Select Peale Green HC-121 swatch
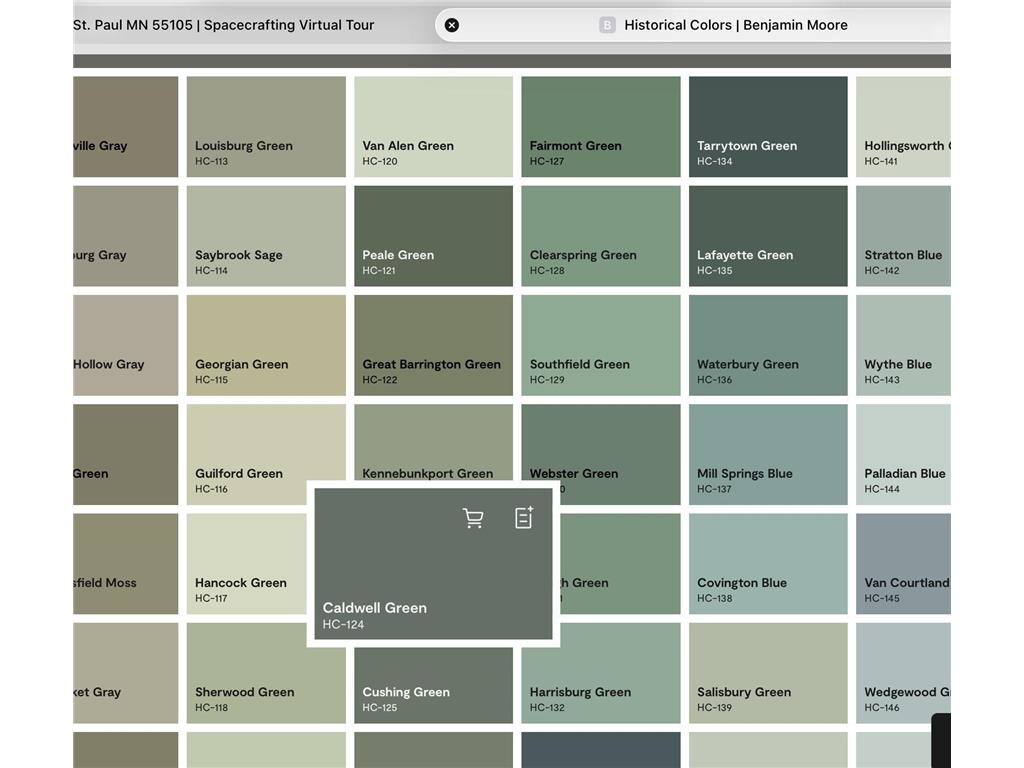The width and height of the screenshot is (1024, 768). (x=434, y=236)
